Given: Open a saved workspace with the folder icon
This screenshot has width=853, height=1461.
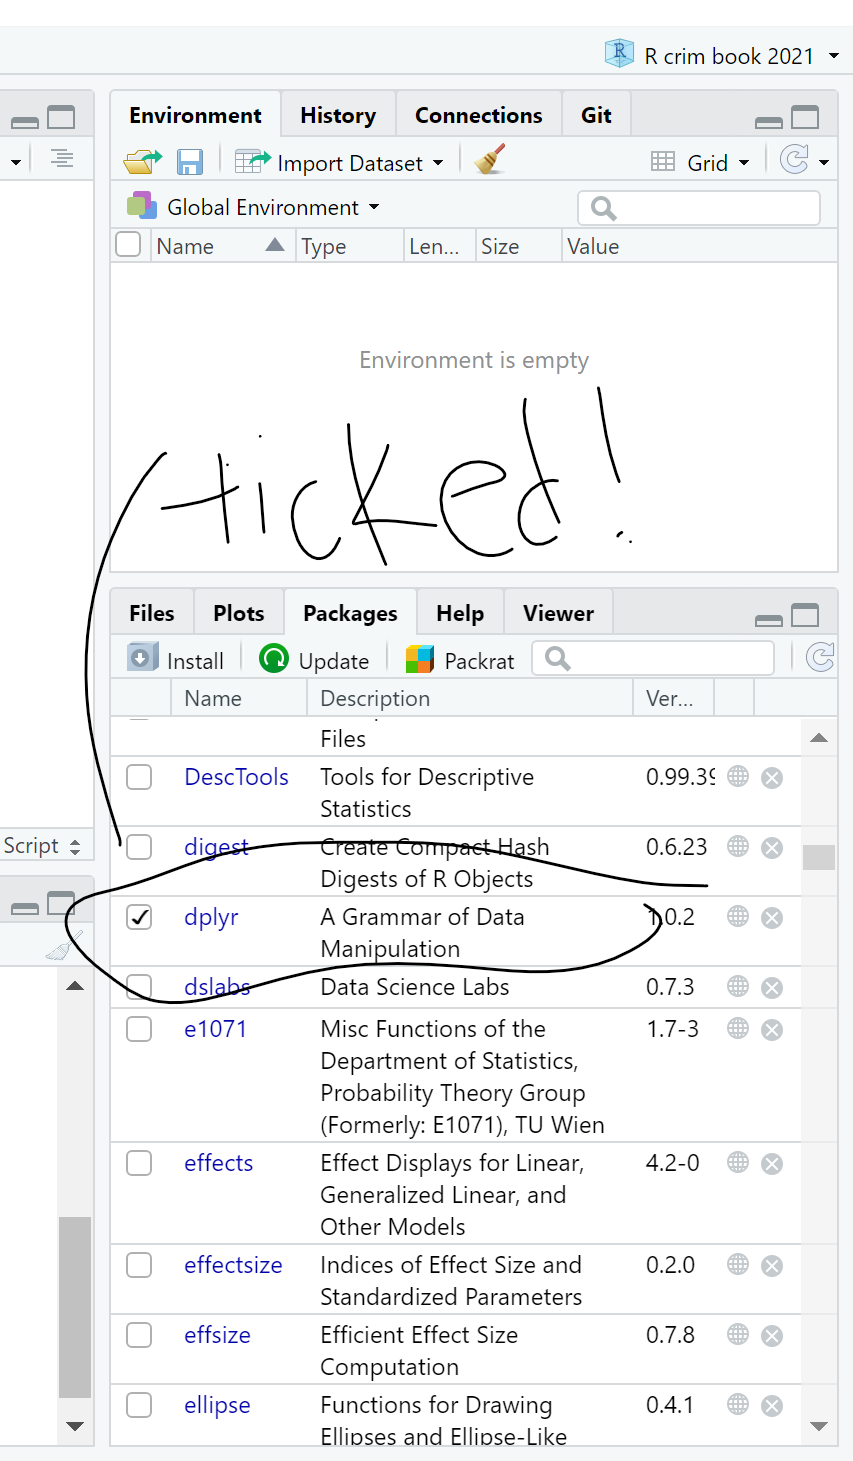Looking at the screenshot, I should click(141, 160).
